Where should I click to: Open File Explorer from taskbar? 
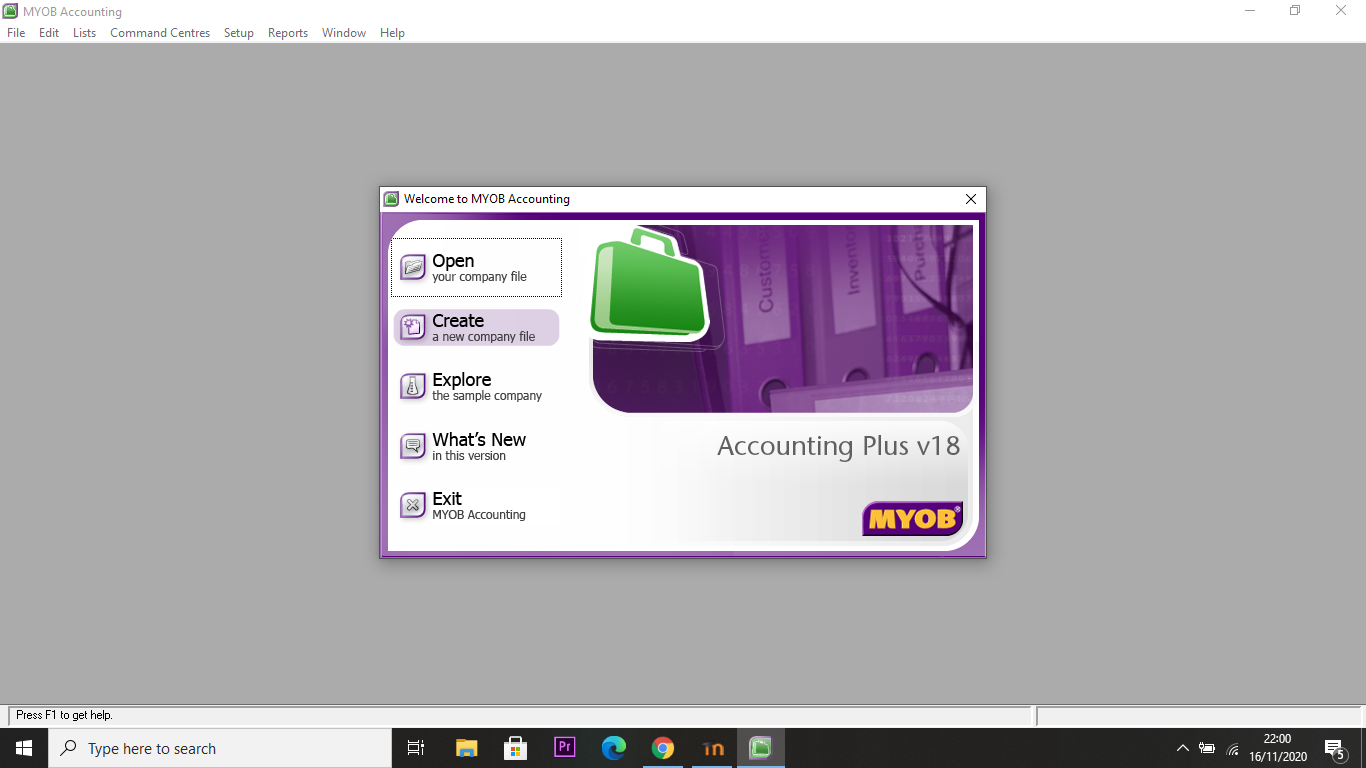point(466,748)
